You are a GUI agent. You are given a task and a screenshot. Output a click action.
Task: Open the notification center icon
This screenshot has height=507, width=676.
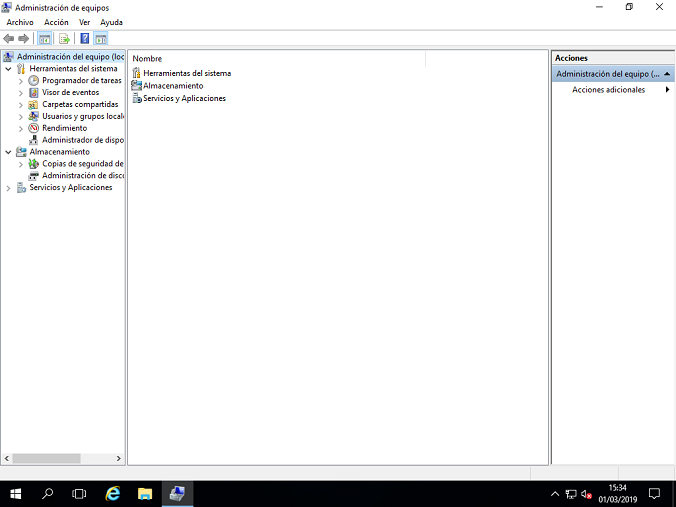point(654,494)
